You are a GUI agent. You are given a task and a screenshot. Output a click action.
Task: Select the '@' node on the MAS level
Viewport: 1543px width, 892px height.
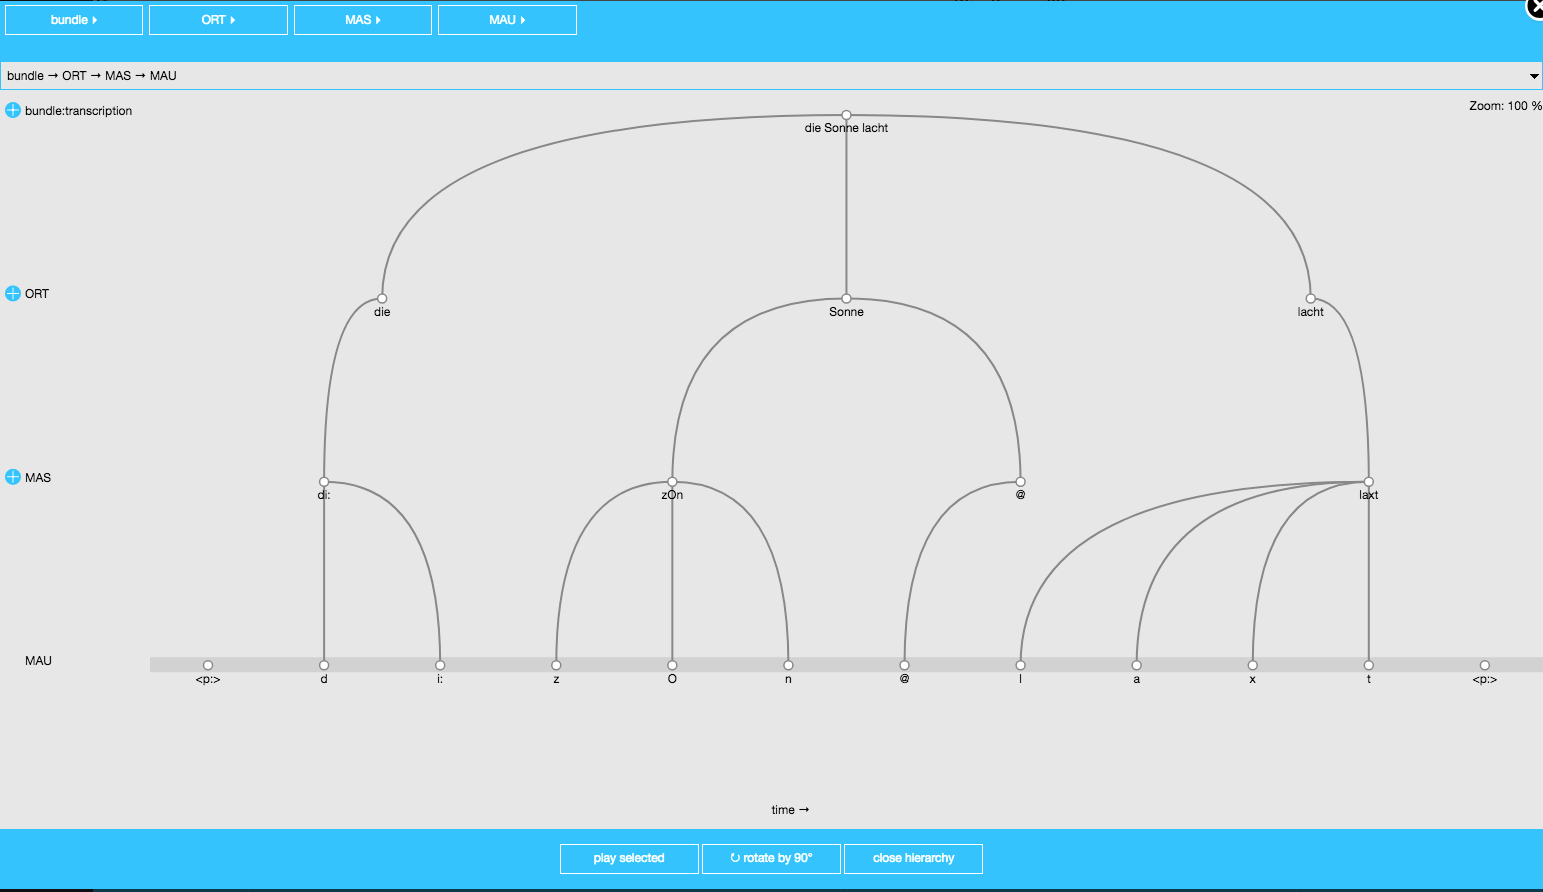point(1020,480)
